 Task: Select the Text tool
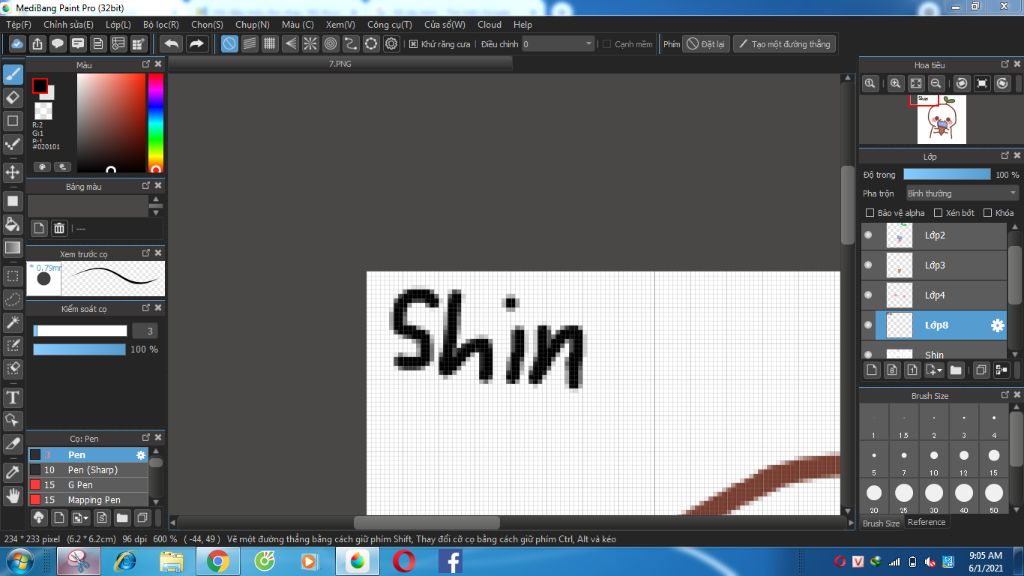pos(13,397)
